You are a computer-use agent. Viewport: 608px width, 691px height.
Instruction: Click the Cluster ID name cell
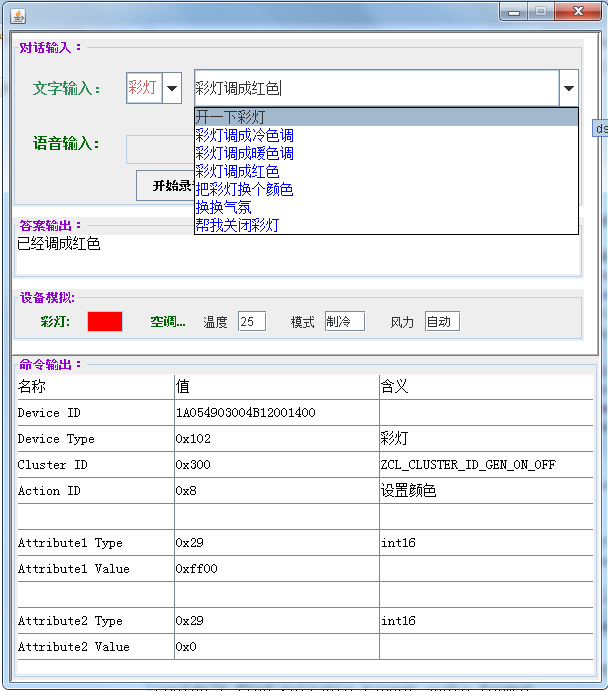click(96, 464)
